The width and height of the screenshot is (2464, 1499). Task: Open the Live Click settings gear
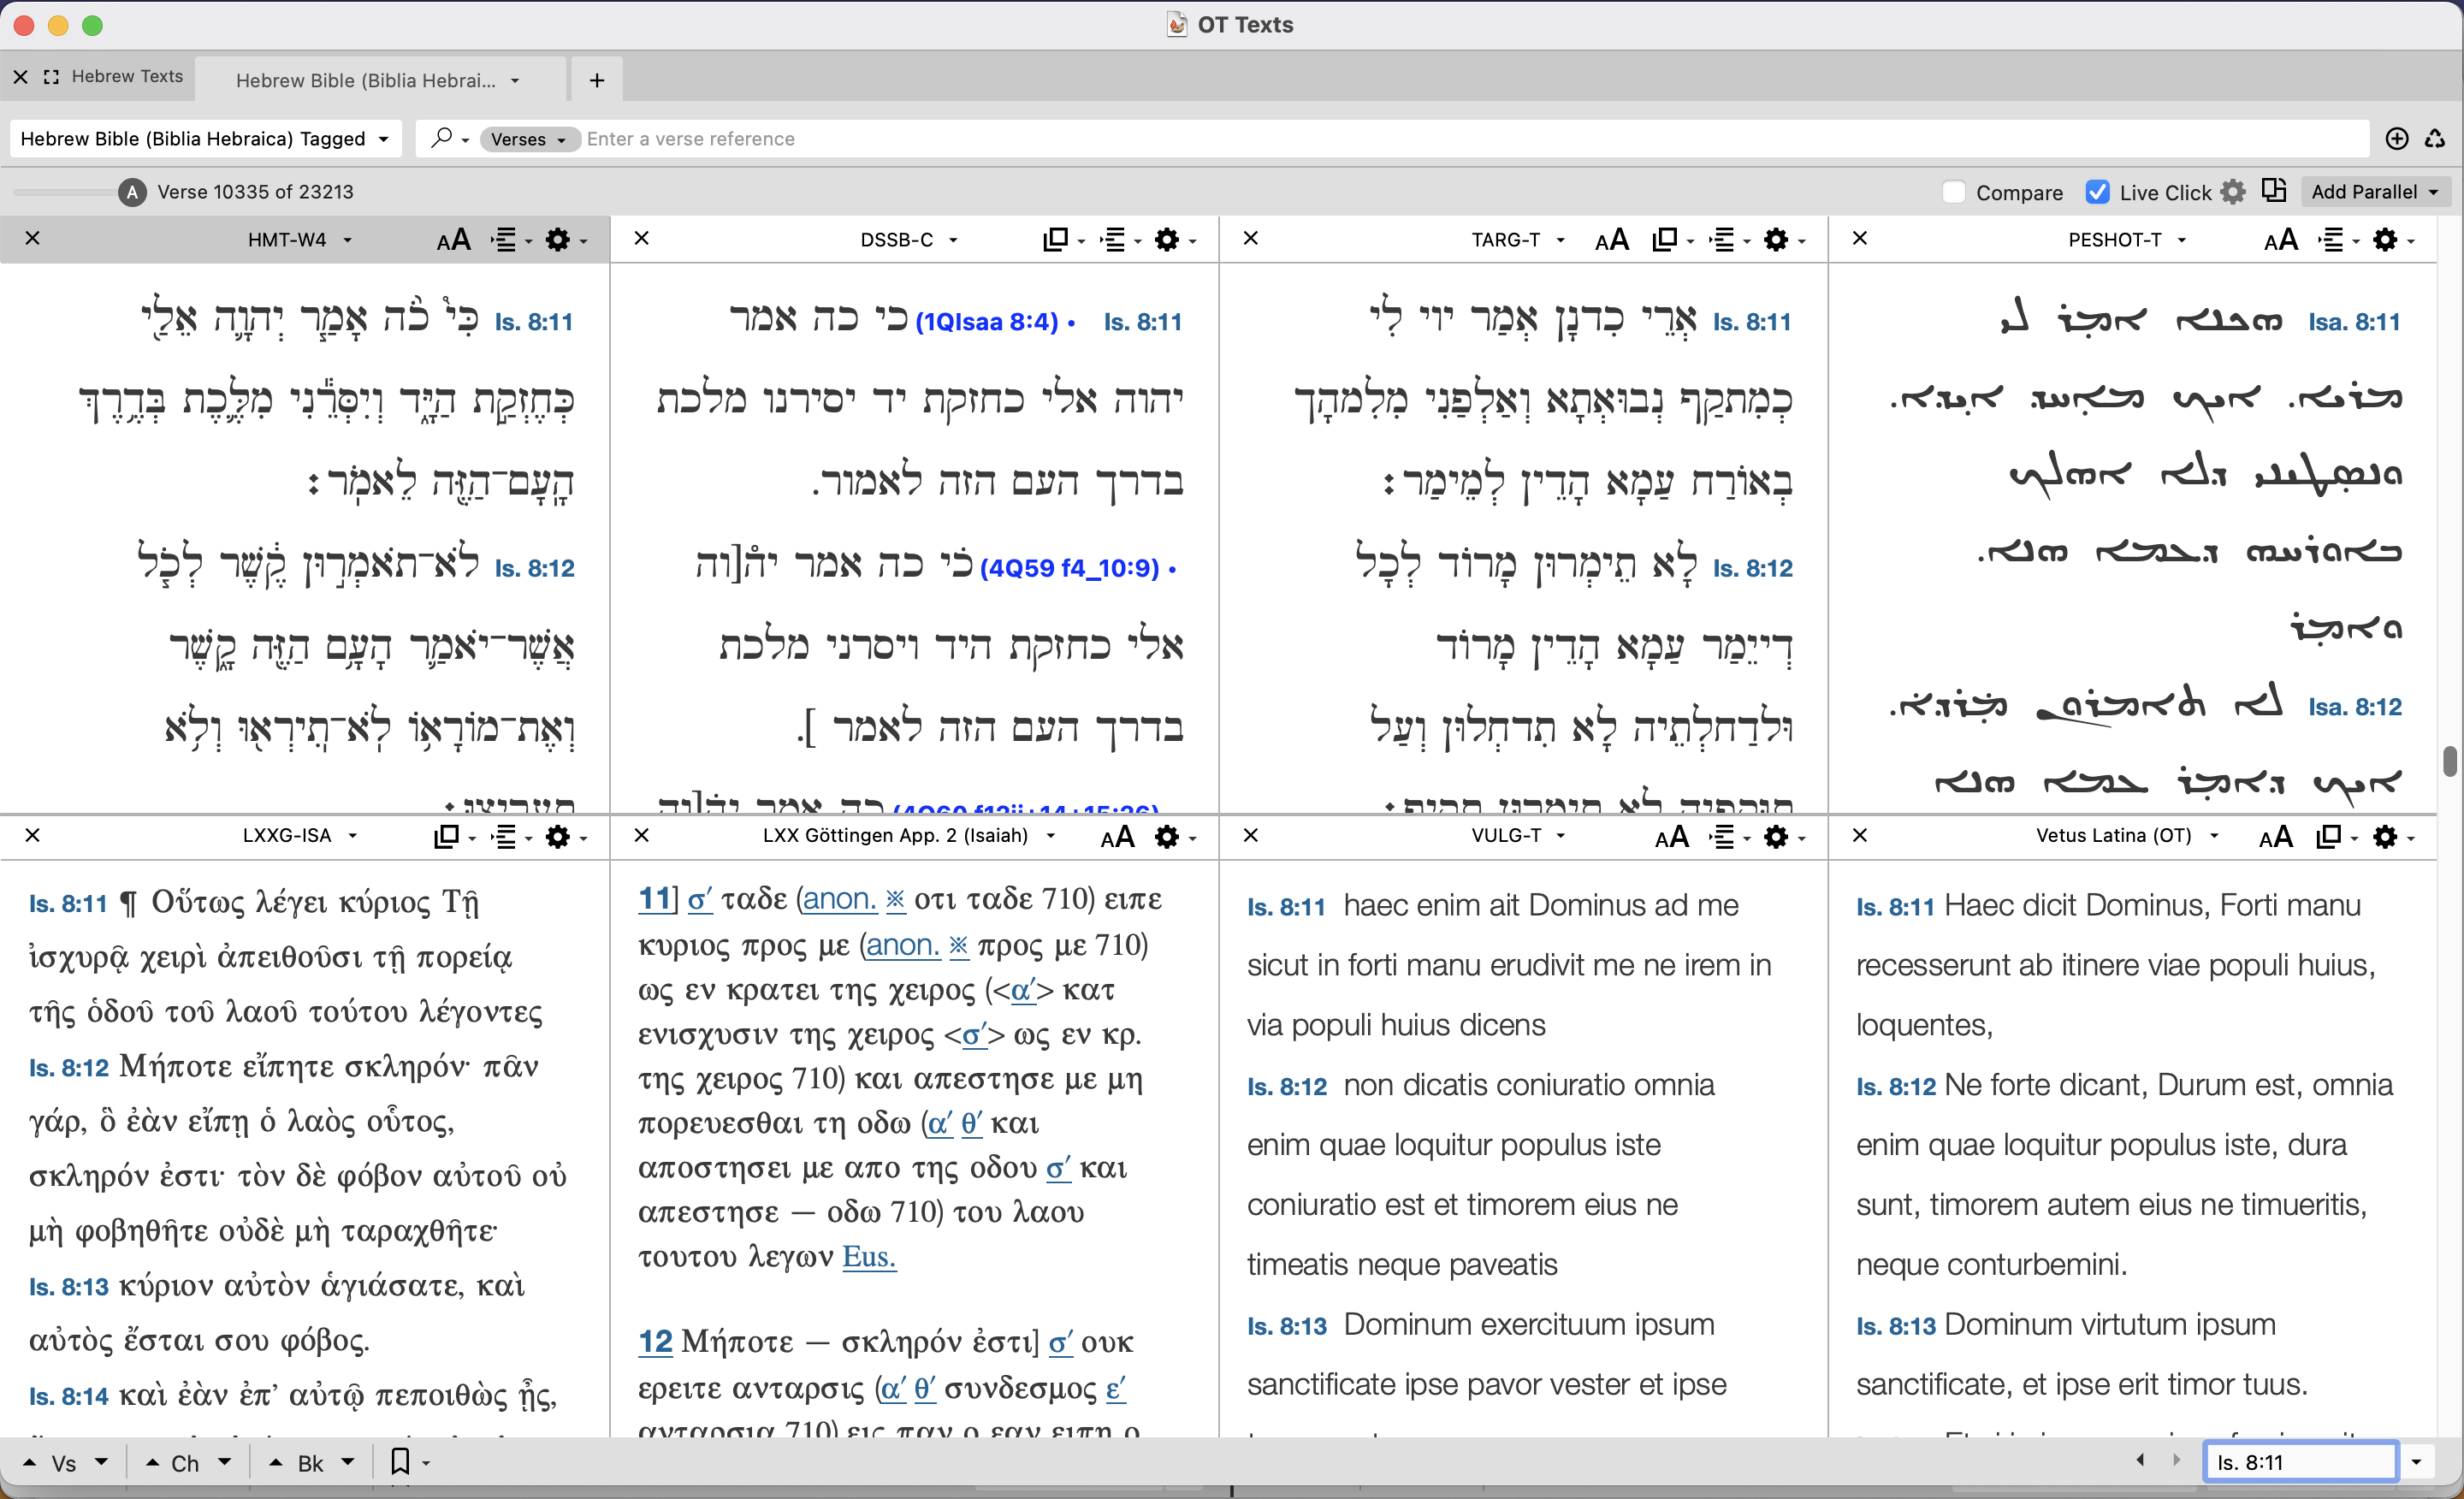(x=2234, y=192)
